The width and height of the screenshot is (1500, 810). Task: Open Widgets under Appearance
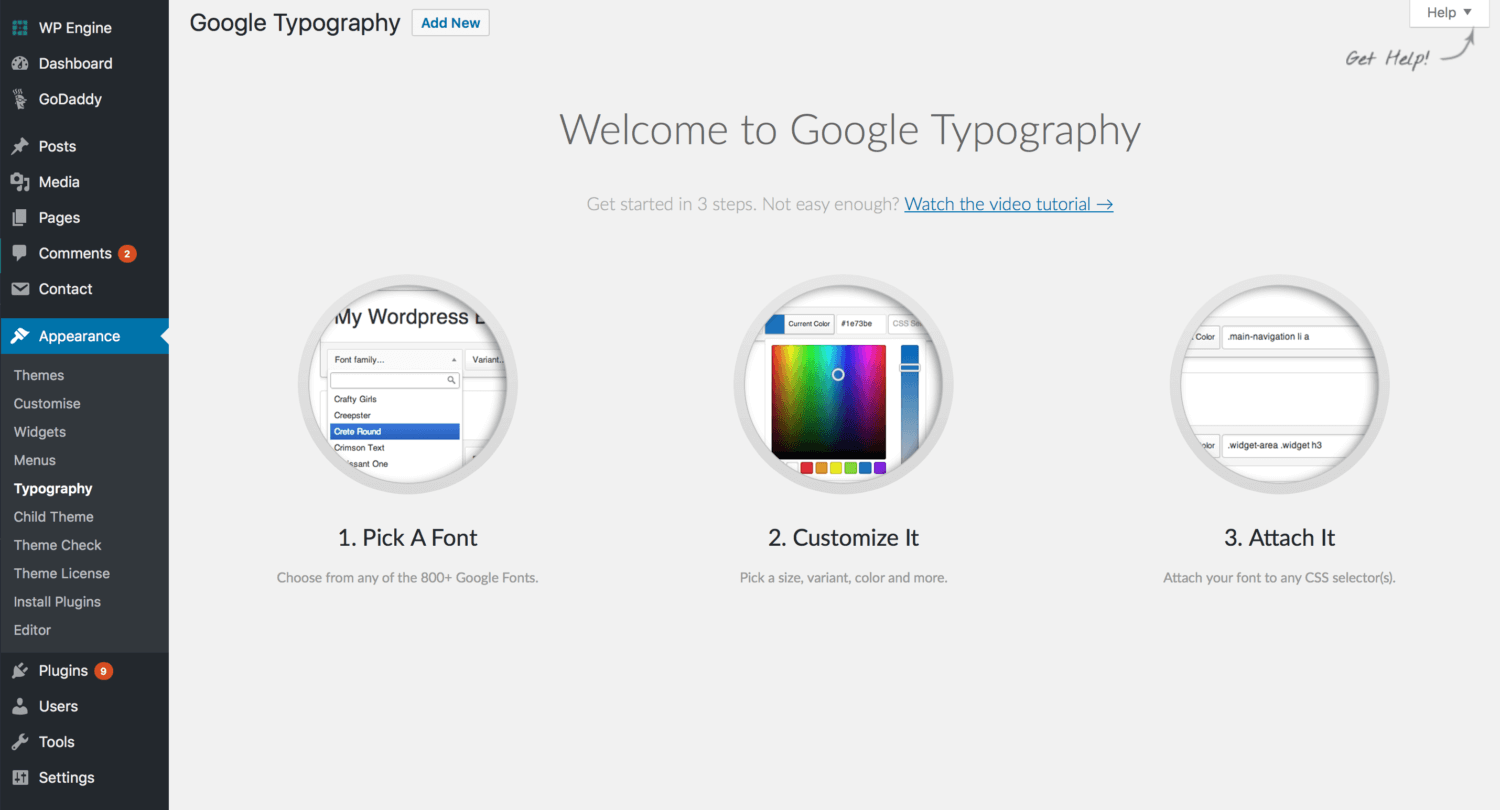pyautogui.click(x=40, y=432)
